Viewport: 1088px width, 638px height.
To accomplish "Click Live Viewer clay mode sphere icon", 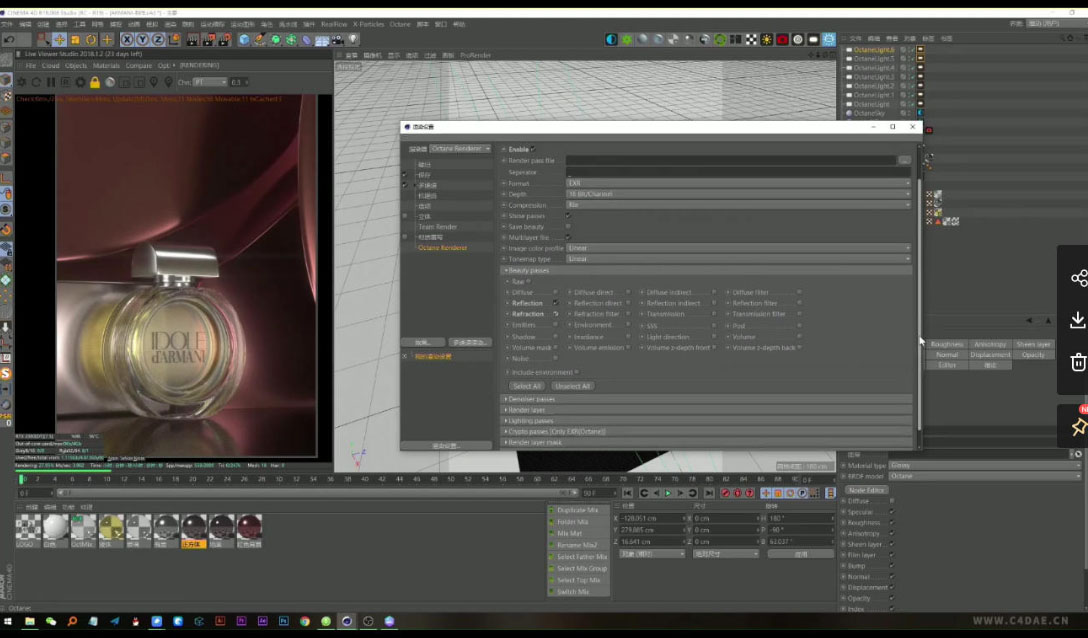I will 110,82.
